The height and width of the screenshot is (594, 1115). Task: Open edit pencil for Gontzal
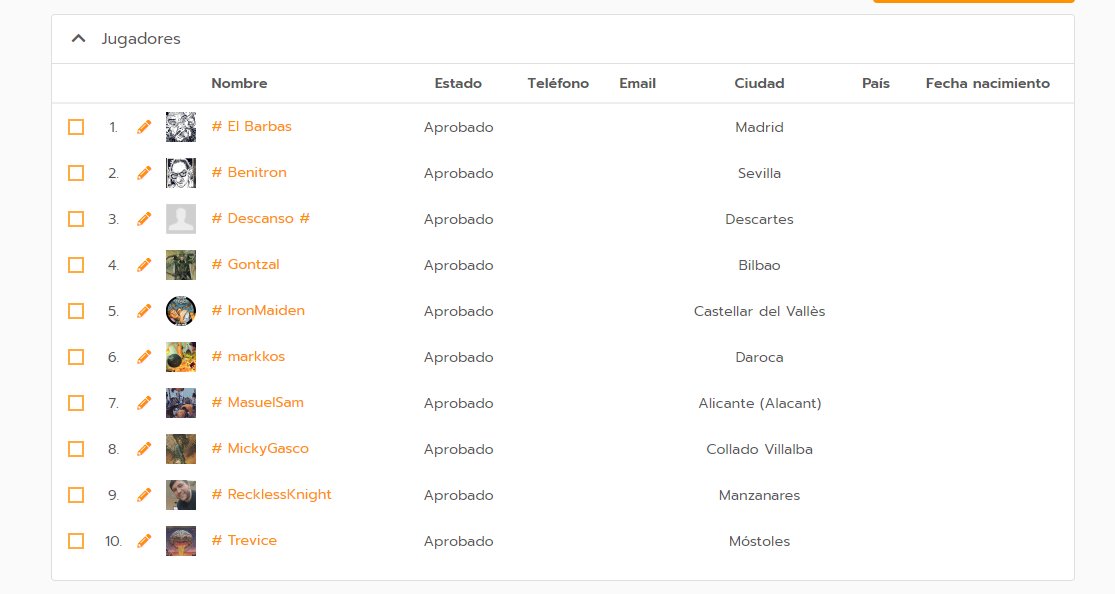tap(144, 265)
